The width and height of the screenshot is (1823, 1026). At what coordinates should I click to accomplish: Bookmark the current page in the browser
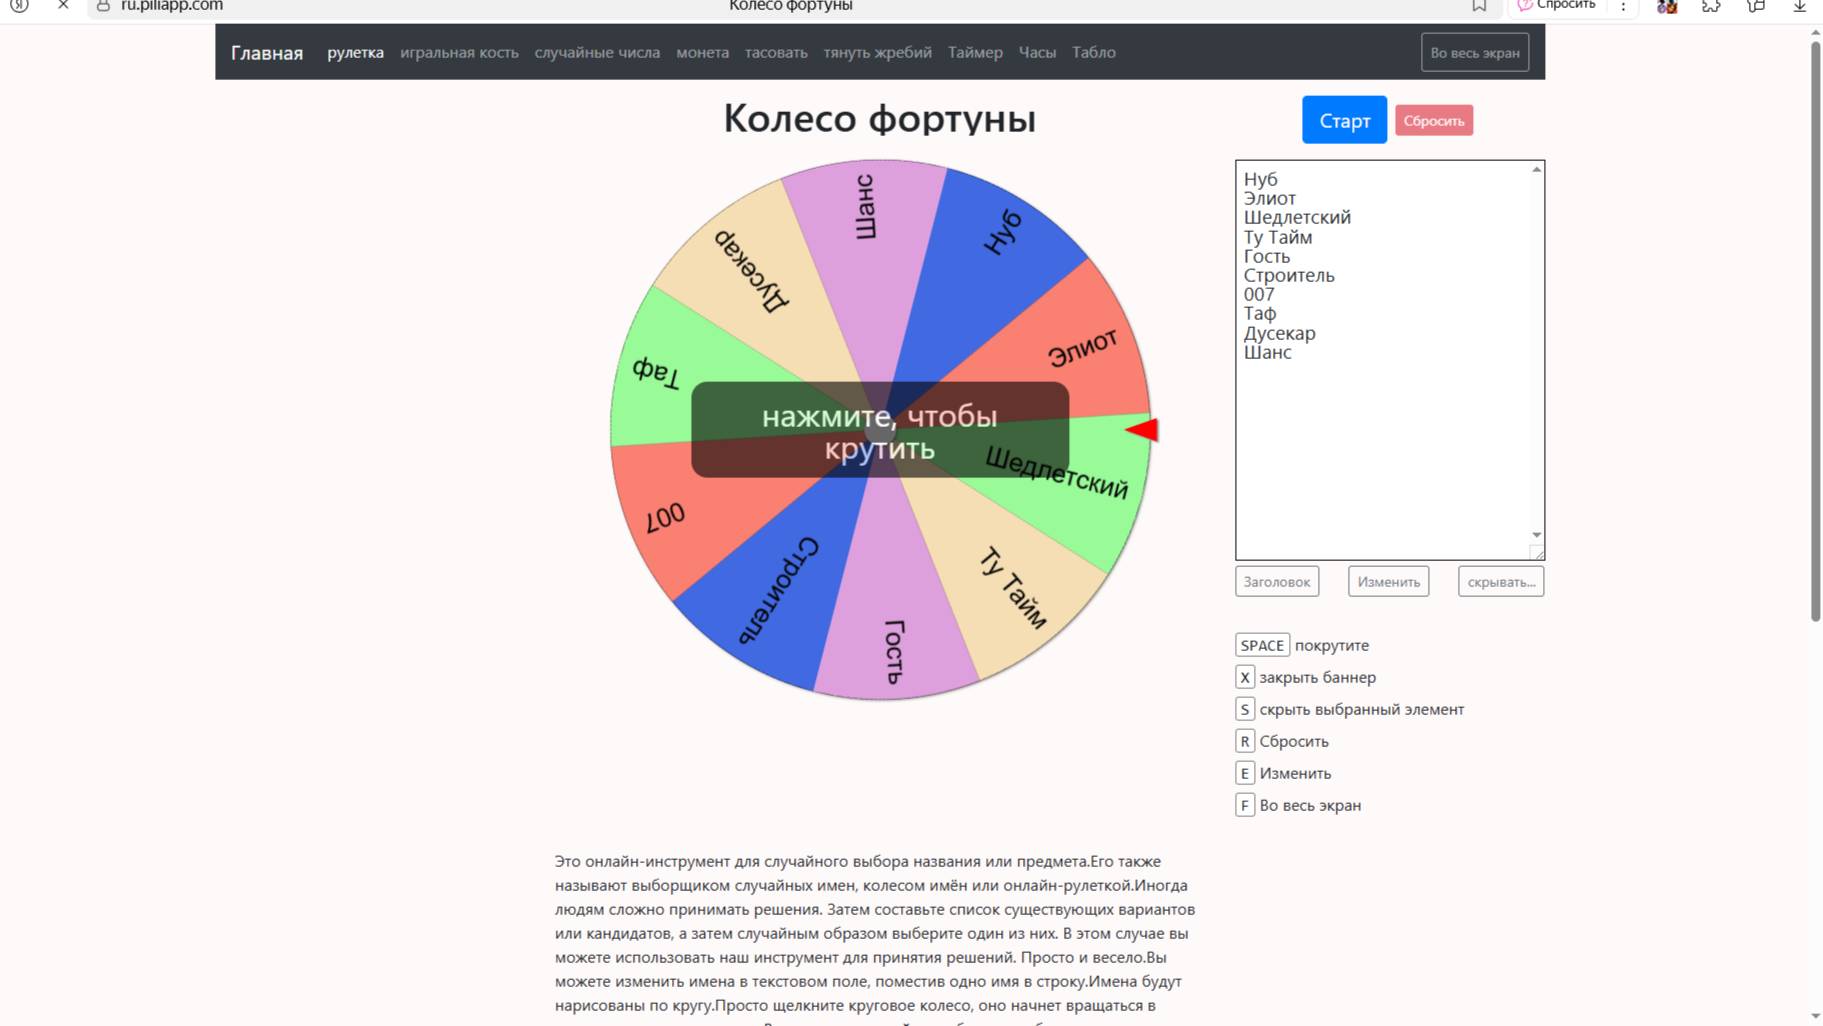point(1477,7)
